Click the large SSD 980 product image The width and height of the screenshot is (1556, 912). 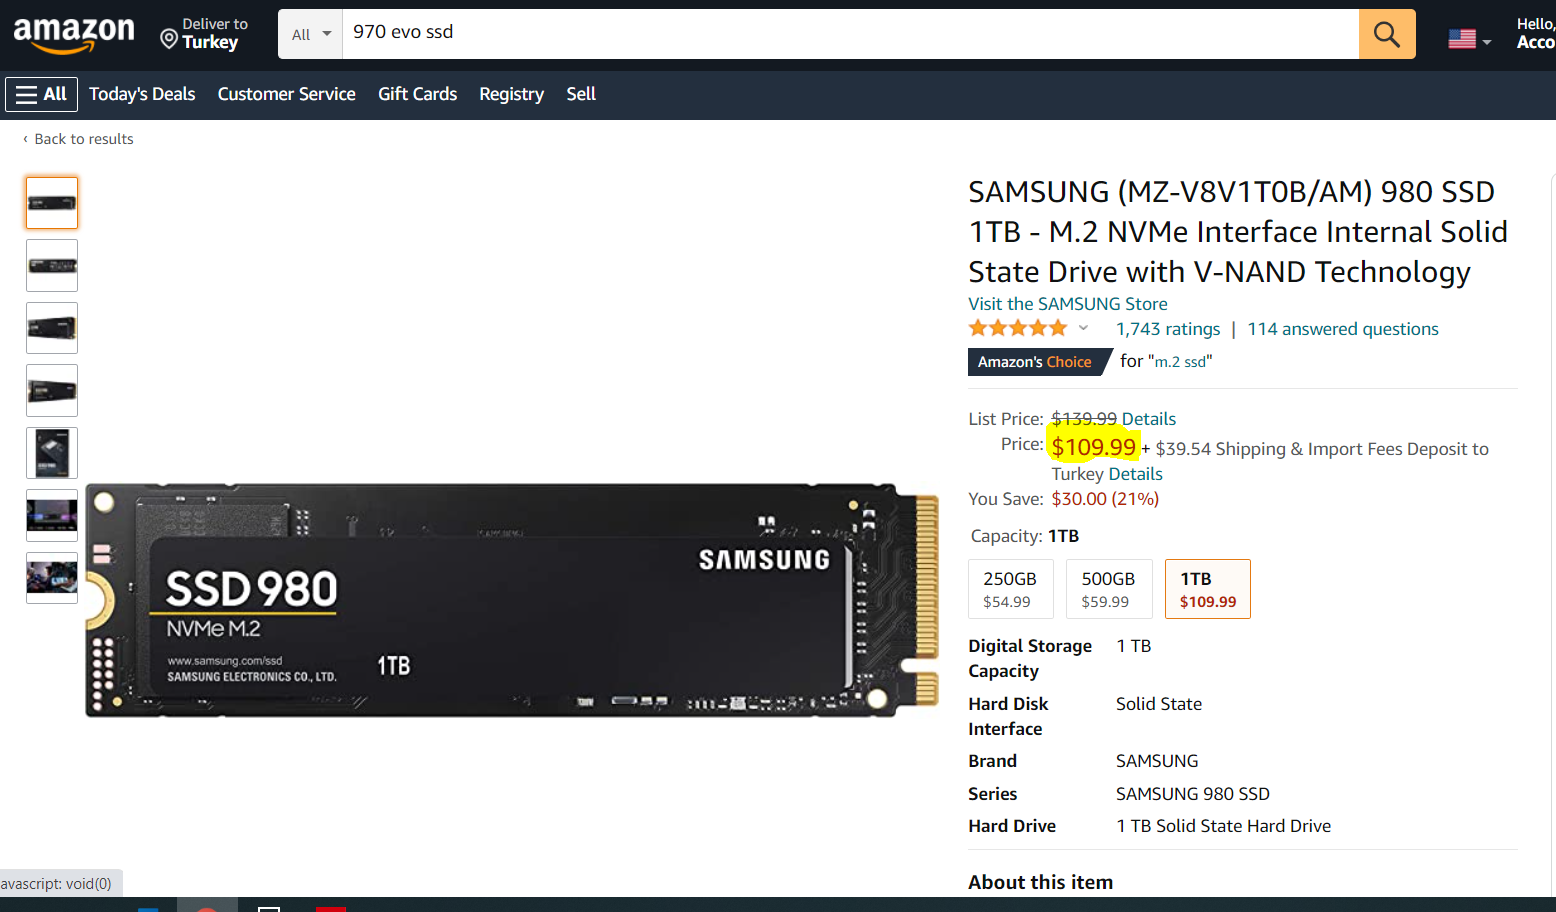tap(512, 600)
